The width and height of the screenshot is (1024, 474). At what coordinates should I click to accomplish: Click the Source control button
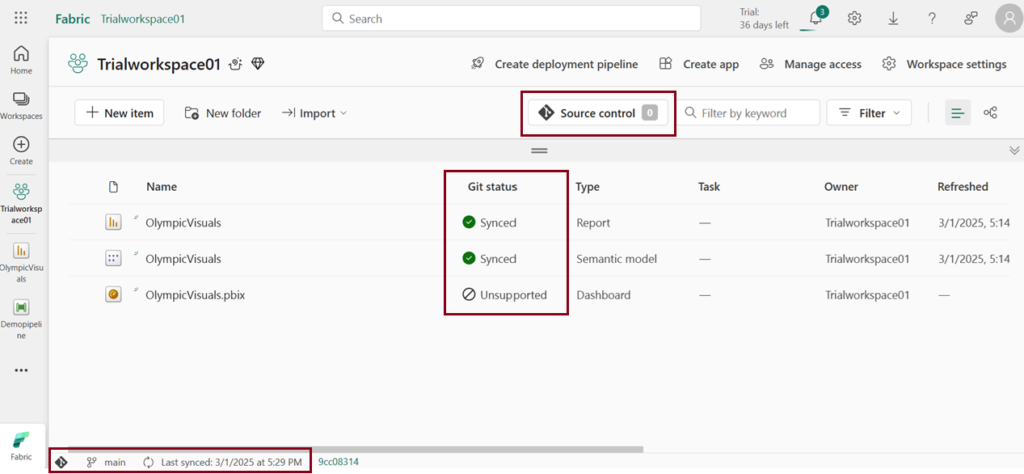click(x=597, y=113)
